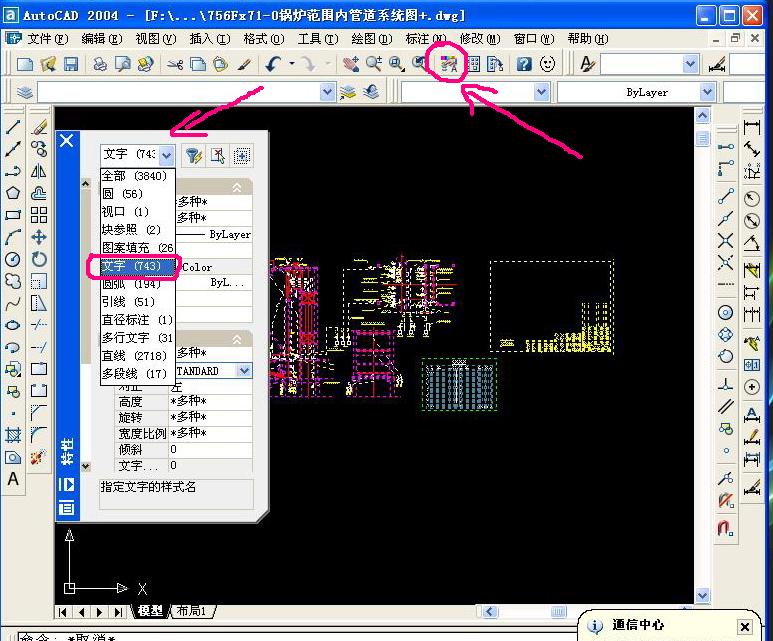Click the Cut scissors icon
The width and height of the screenshot is (773, 641).
pos(175,64)
